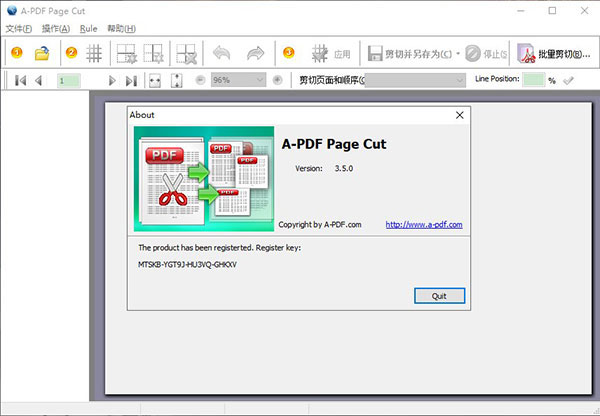This screenshot has width=600, height=416.
Task: Click the grid cut lines icon
Action: [x=94, y=53]
